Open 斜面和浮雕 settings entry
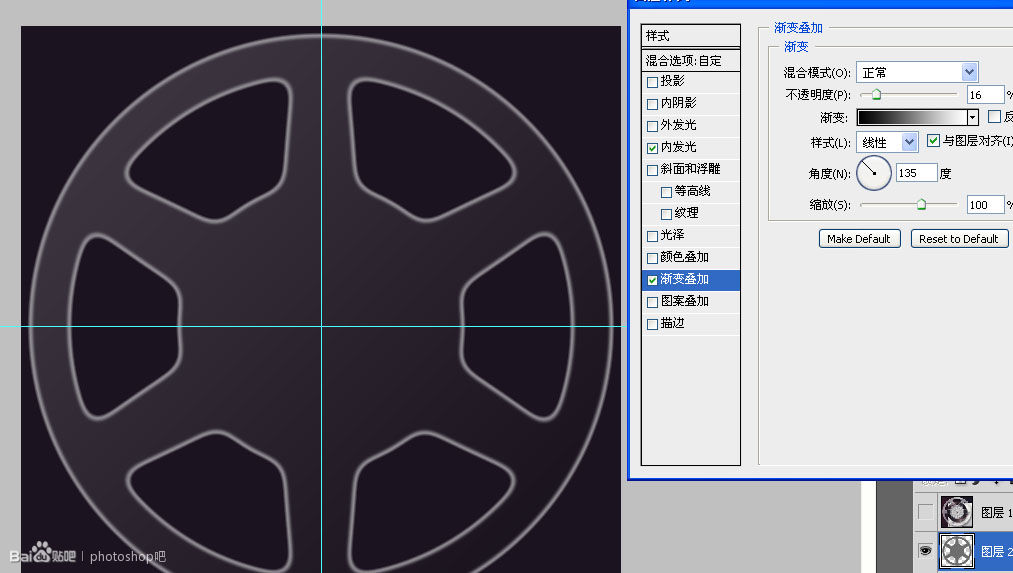Screen dimensions: 1013x573 (691, 169)
